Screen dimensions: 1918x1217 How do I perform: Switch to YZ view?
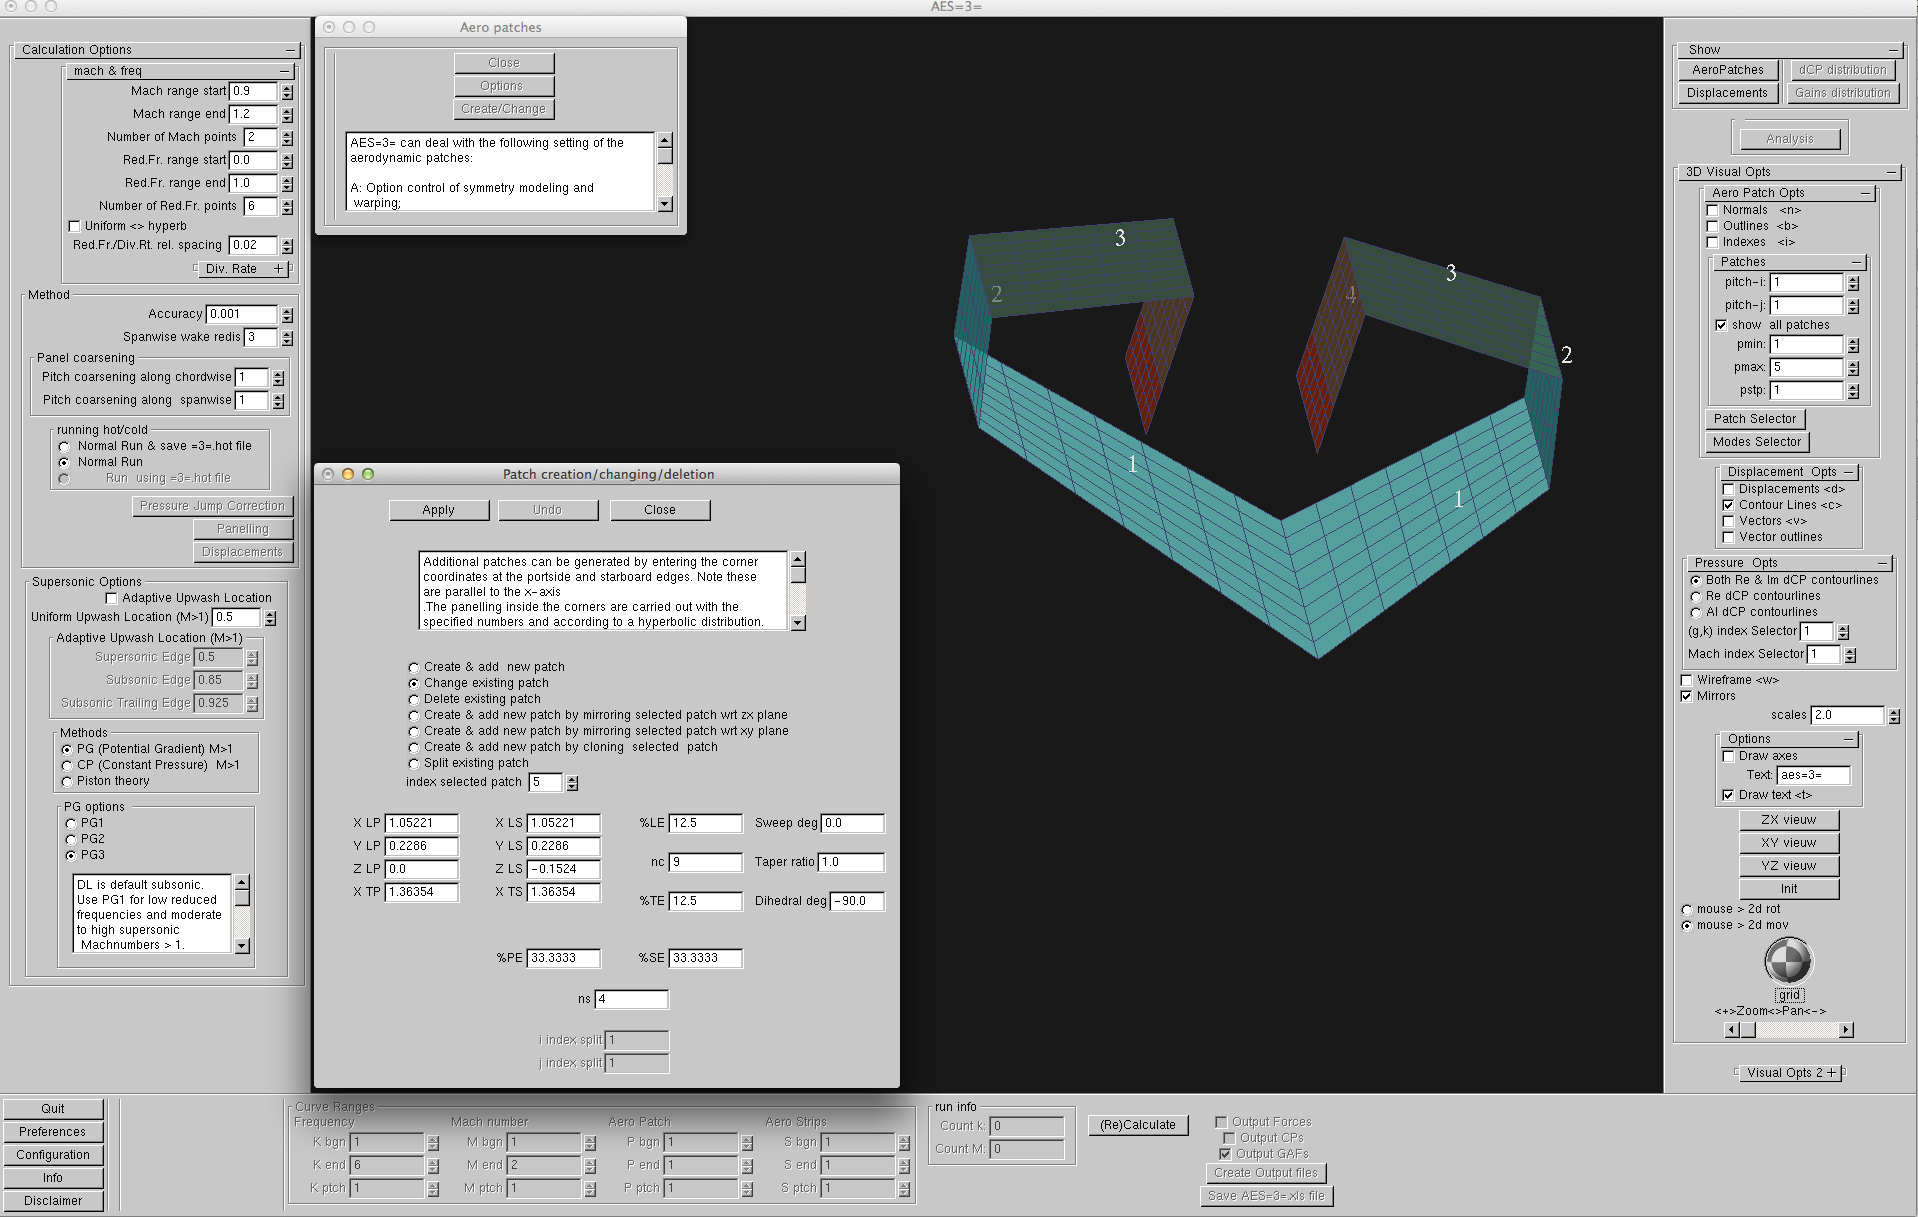(x=1789, y=866)
